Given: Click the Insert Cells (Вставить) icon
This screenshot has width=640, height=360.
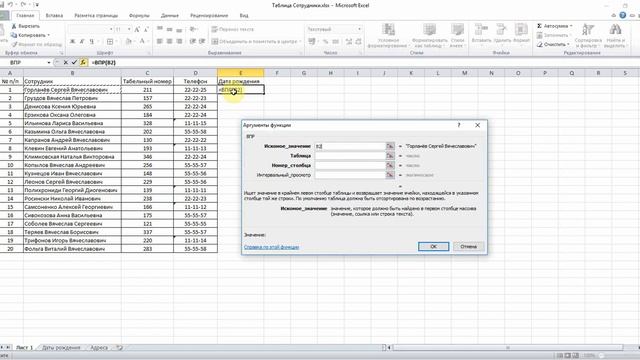Looking at the screenshot, I should pos(481,30).
